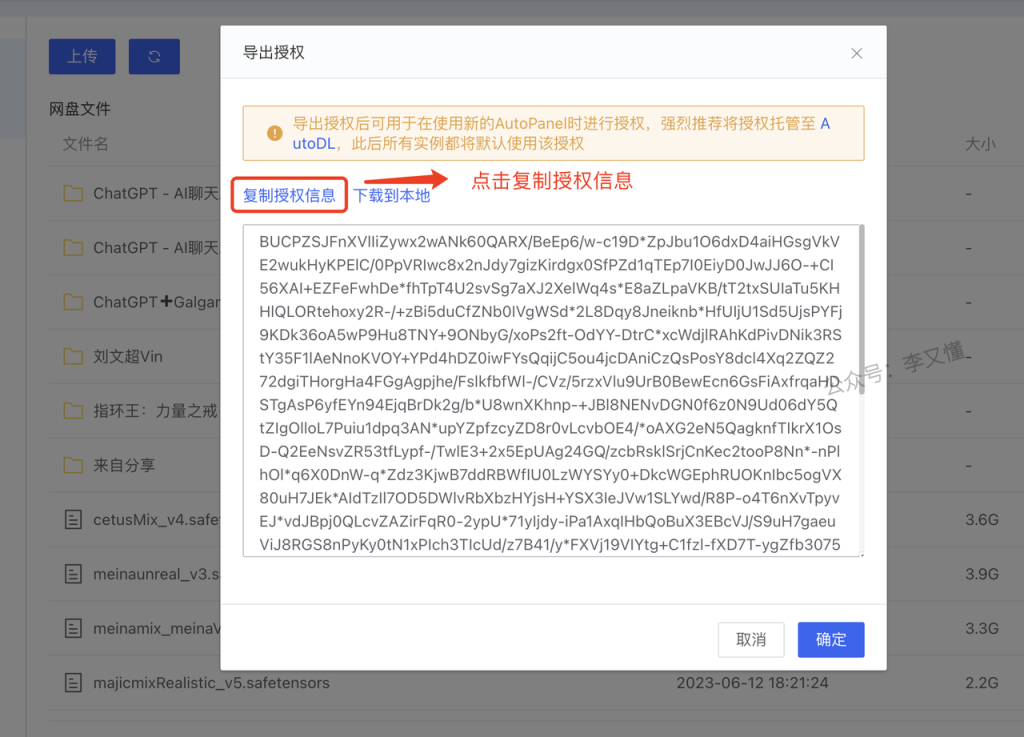Click the 文件名 column header
1024x737 pixels.
[85, 144]
